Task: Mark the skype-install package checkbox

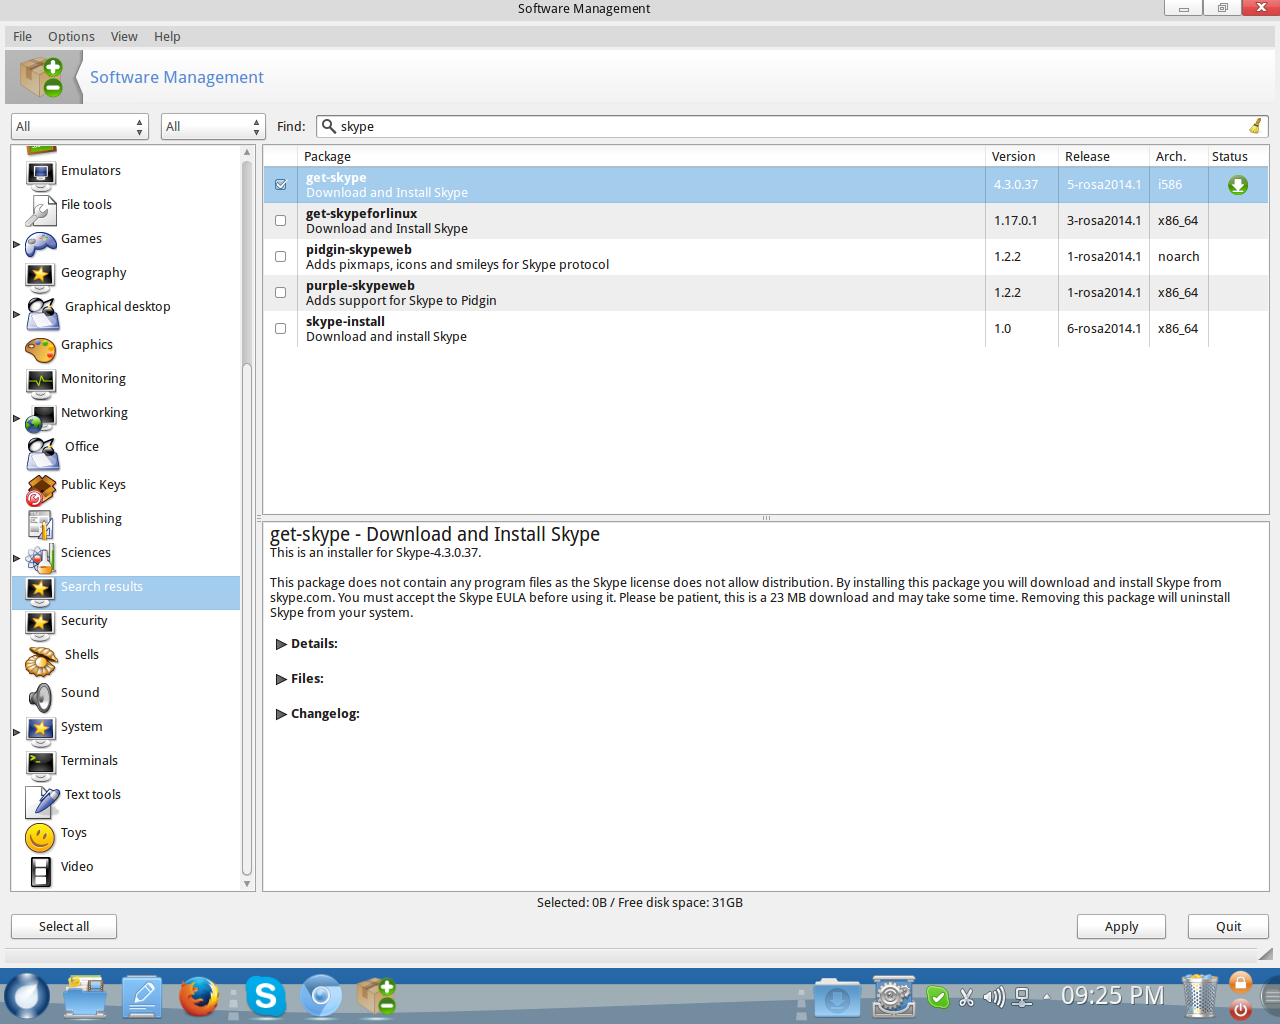Action: (281, 329)
